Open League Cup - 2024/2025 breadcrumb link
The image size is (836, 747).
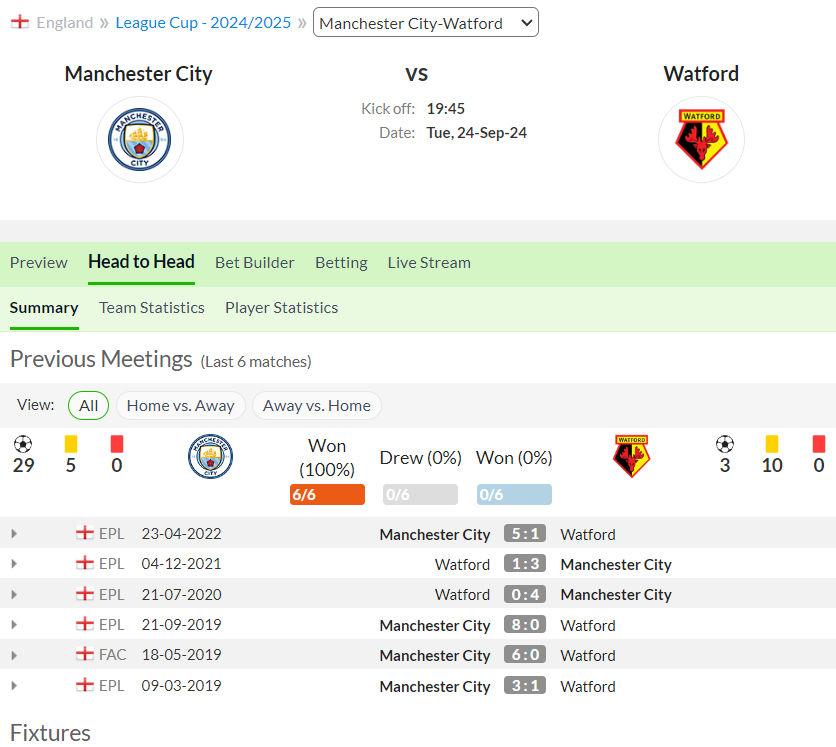[203, 23]
